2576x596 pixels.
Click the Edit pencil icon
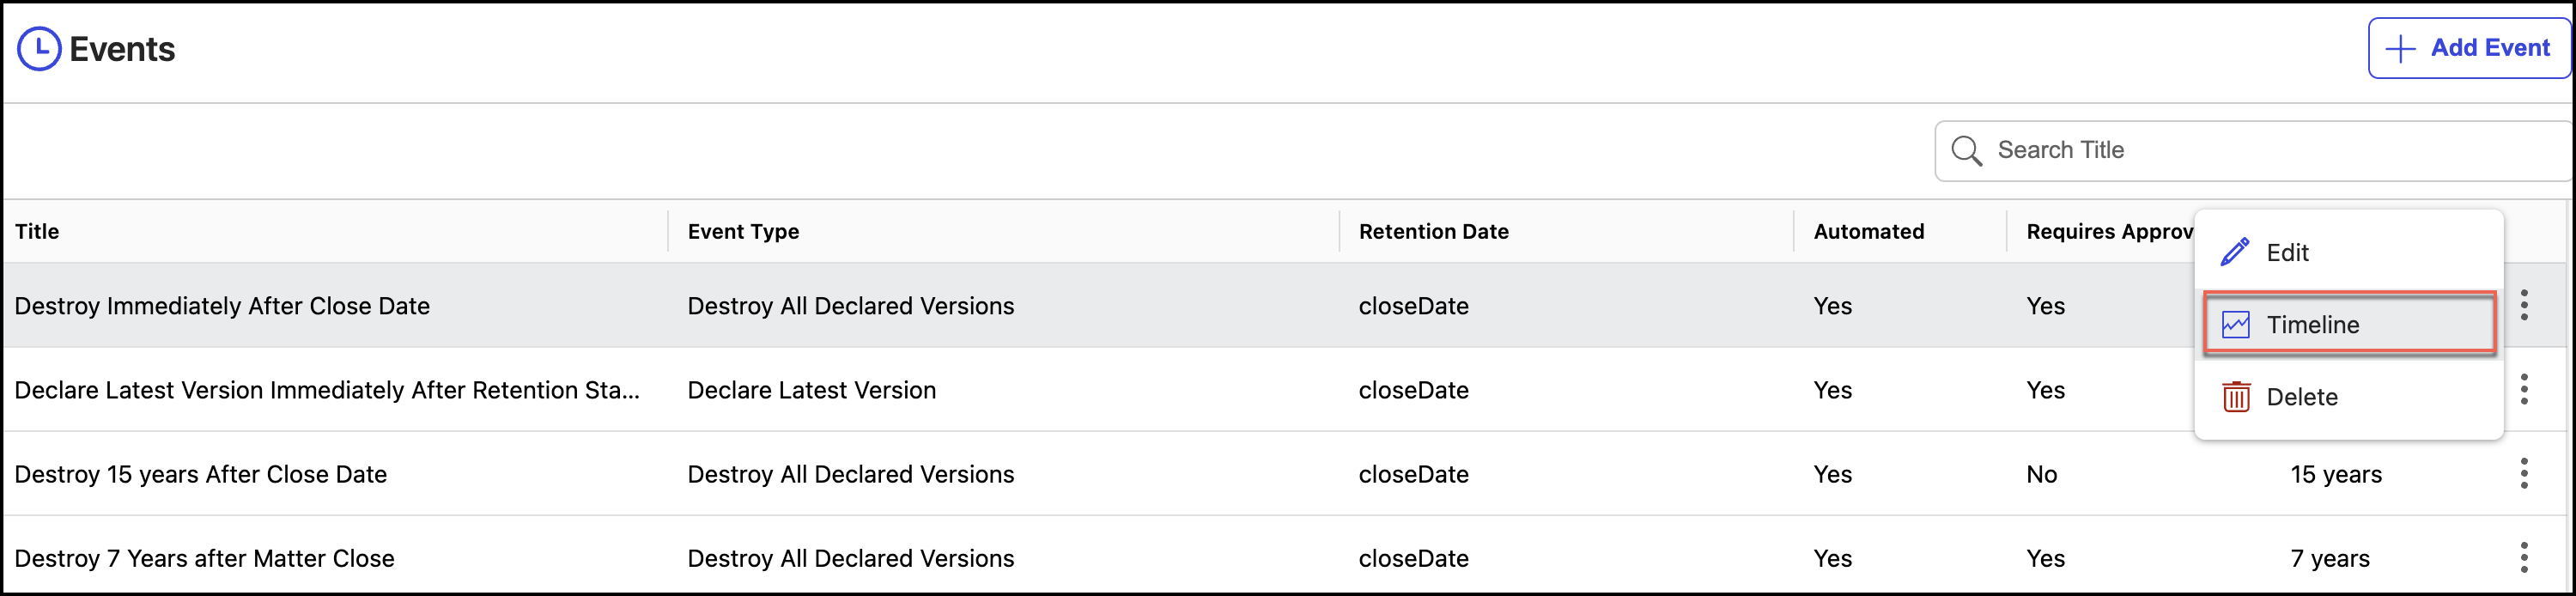2235,252
